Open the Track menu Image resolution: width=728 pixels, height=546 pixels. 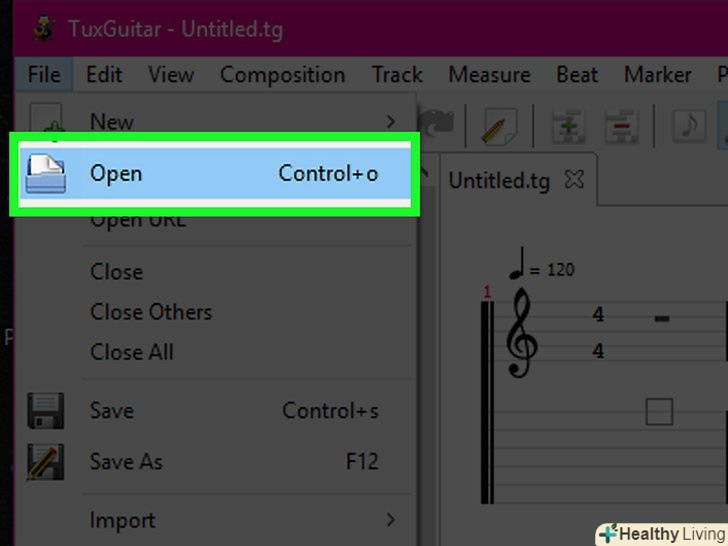397,75
